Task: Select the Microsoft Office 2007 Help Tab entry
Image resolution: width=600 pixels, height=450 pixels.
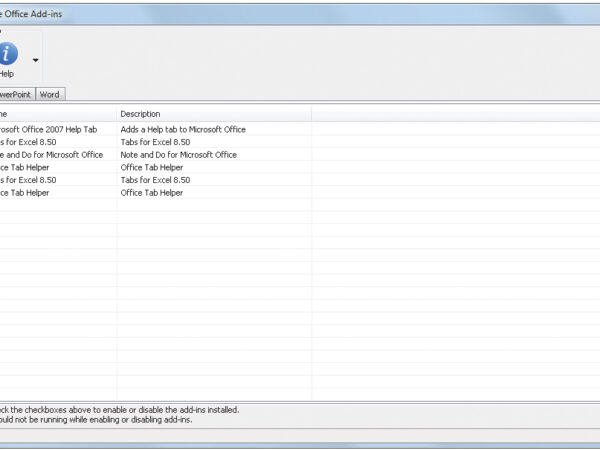Action: (49, 129)
